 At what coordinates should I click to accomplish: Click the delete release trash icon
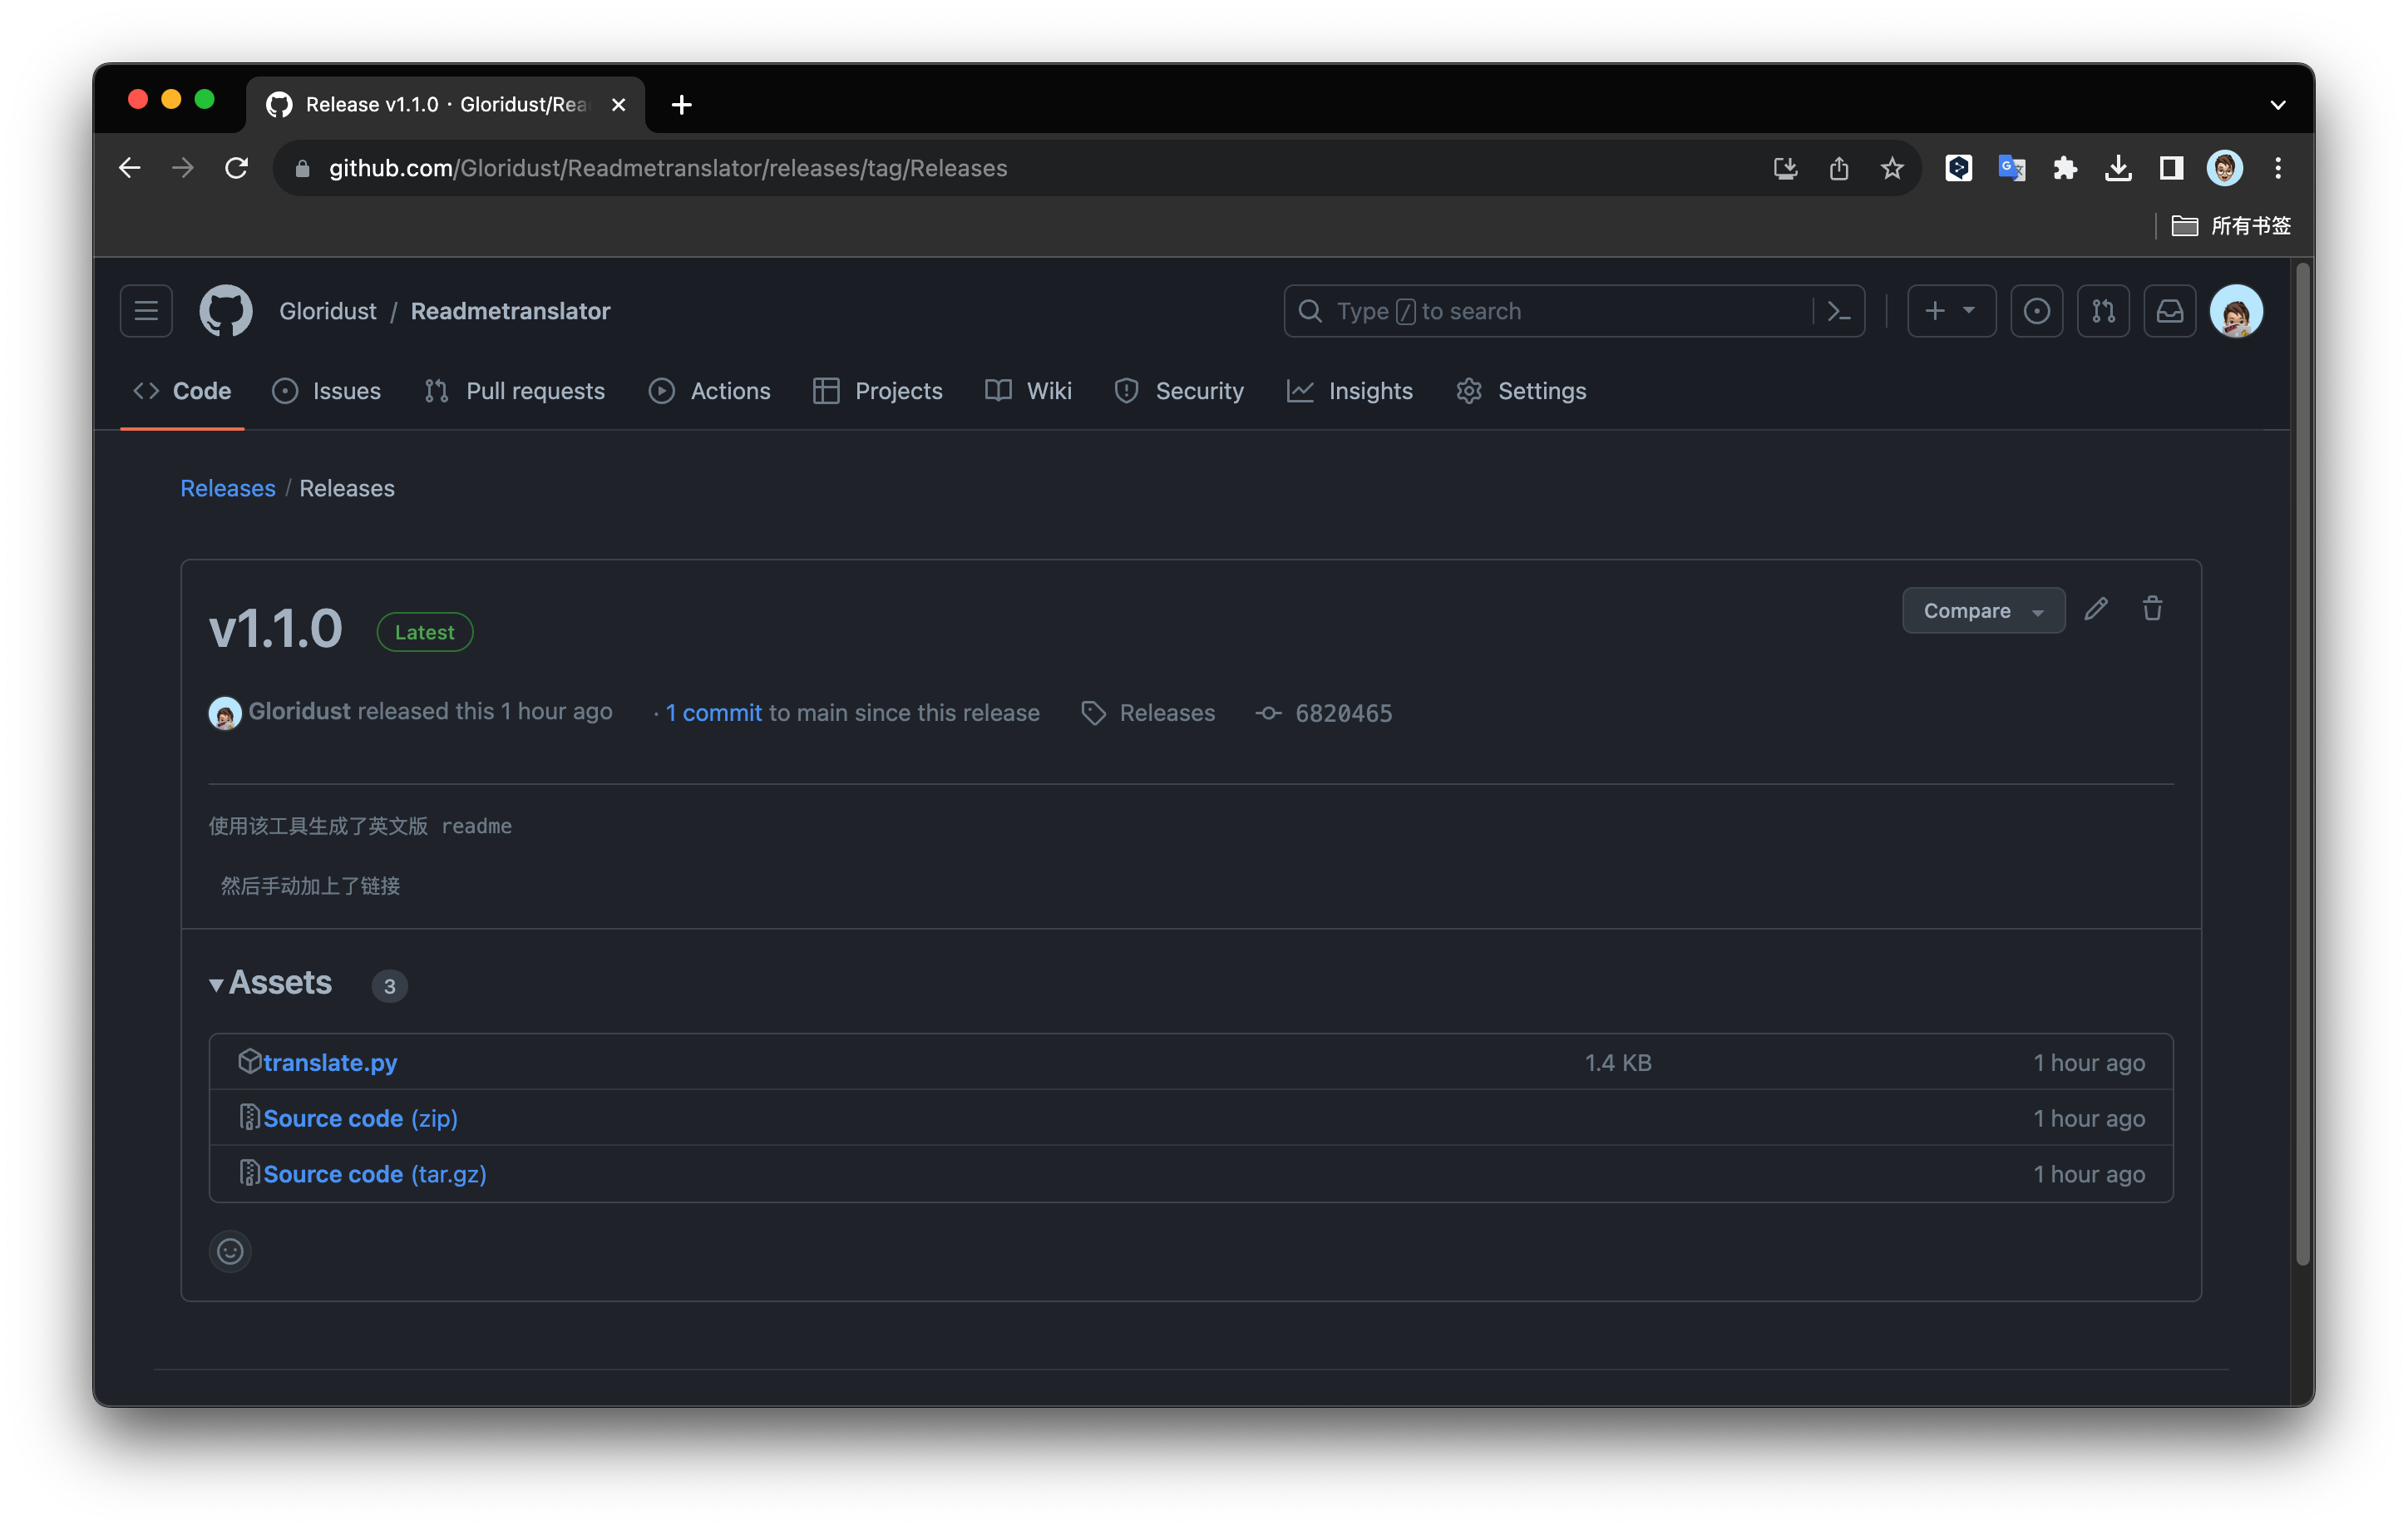[x=2152, y=607]
